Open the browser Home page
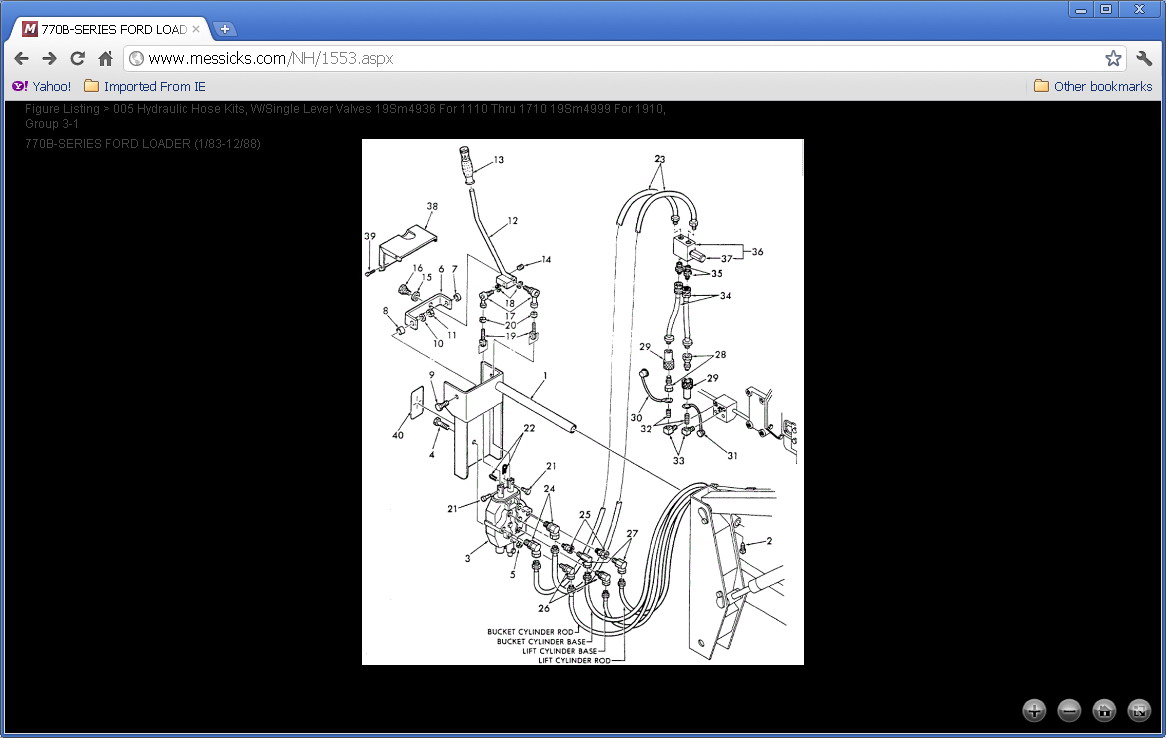Screen dimensions: 1166x738 (x=106, y=58)
